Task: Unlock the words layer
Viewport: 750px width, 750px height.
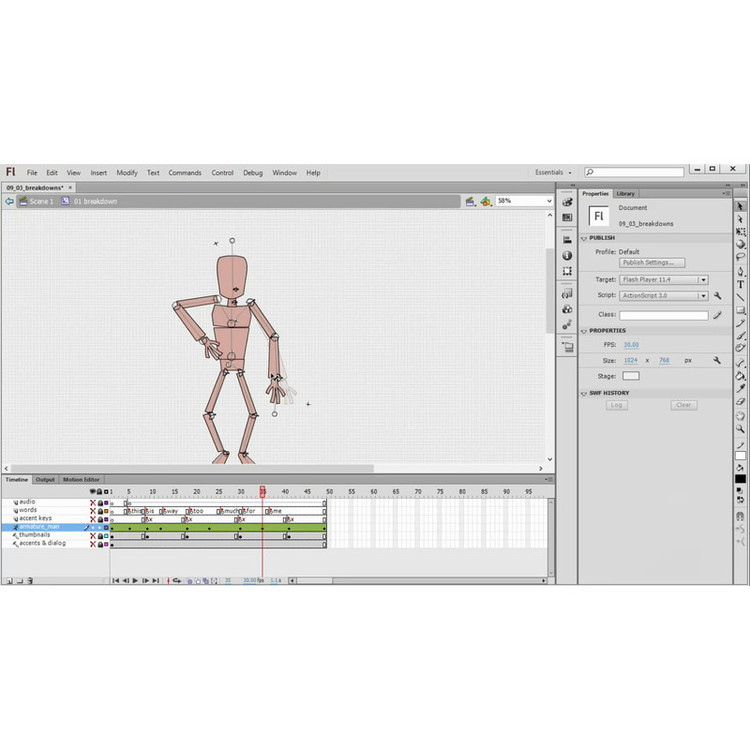Action: (x=100, y=510)
